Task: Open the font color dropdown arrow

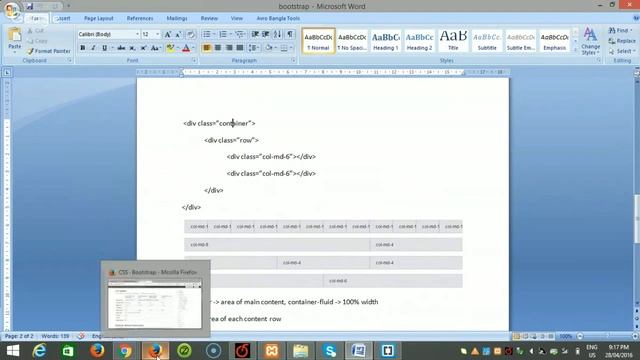Action: point(193,48)
